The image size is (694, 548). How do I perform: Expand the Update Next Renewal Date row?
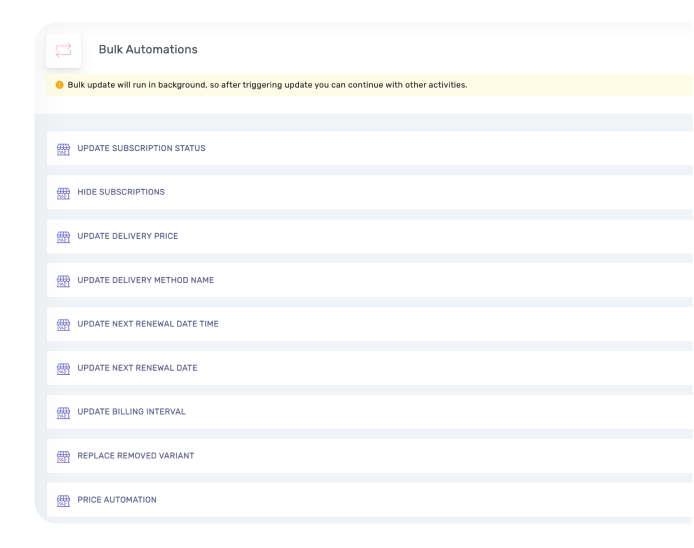click(137, 368)
